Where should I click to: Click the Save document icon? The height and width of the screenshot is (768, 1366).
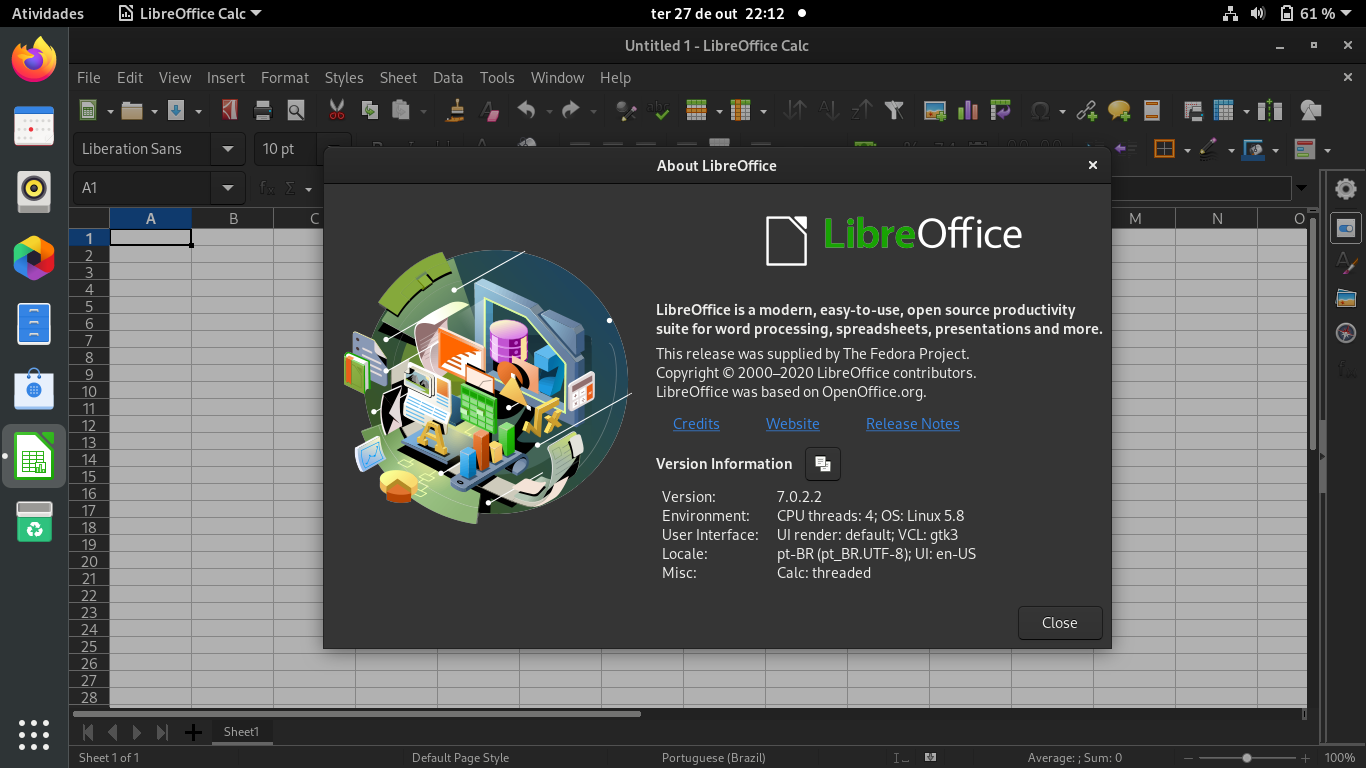(x=176, y=111)
